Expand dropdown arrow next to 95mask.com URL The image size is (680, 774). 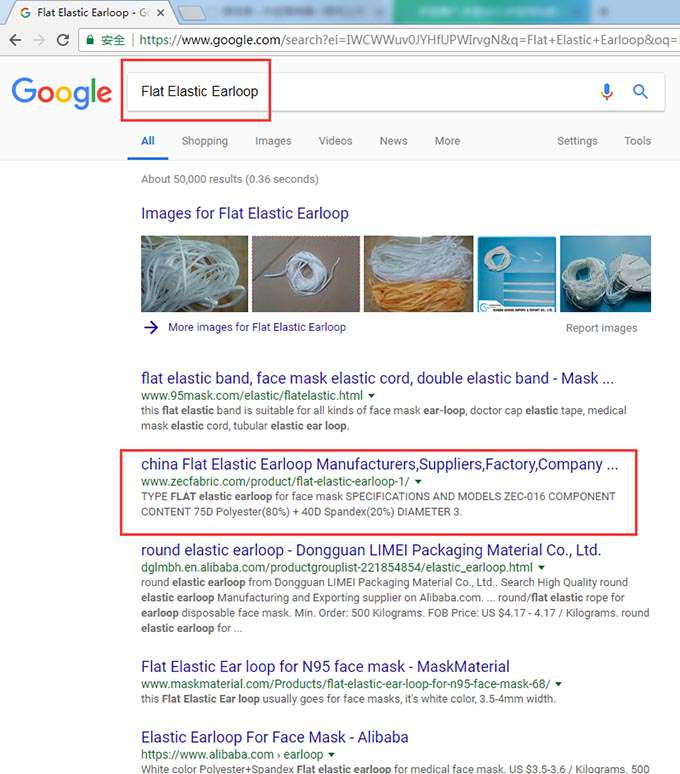[x=372, y=396]
